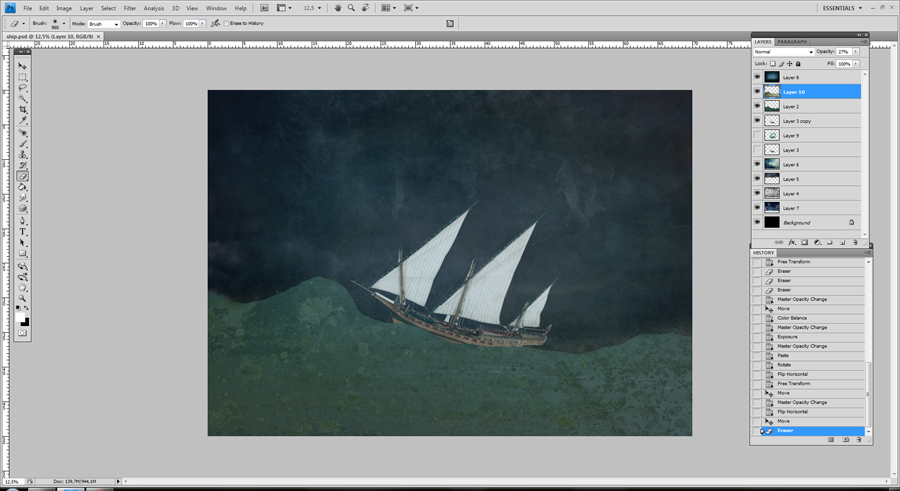The image size is (900, 491).
Task: Create a new snapshot in the History panel
Action: click(x=845, y=440)
